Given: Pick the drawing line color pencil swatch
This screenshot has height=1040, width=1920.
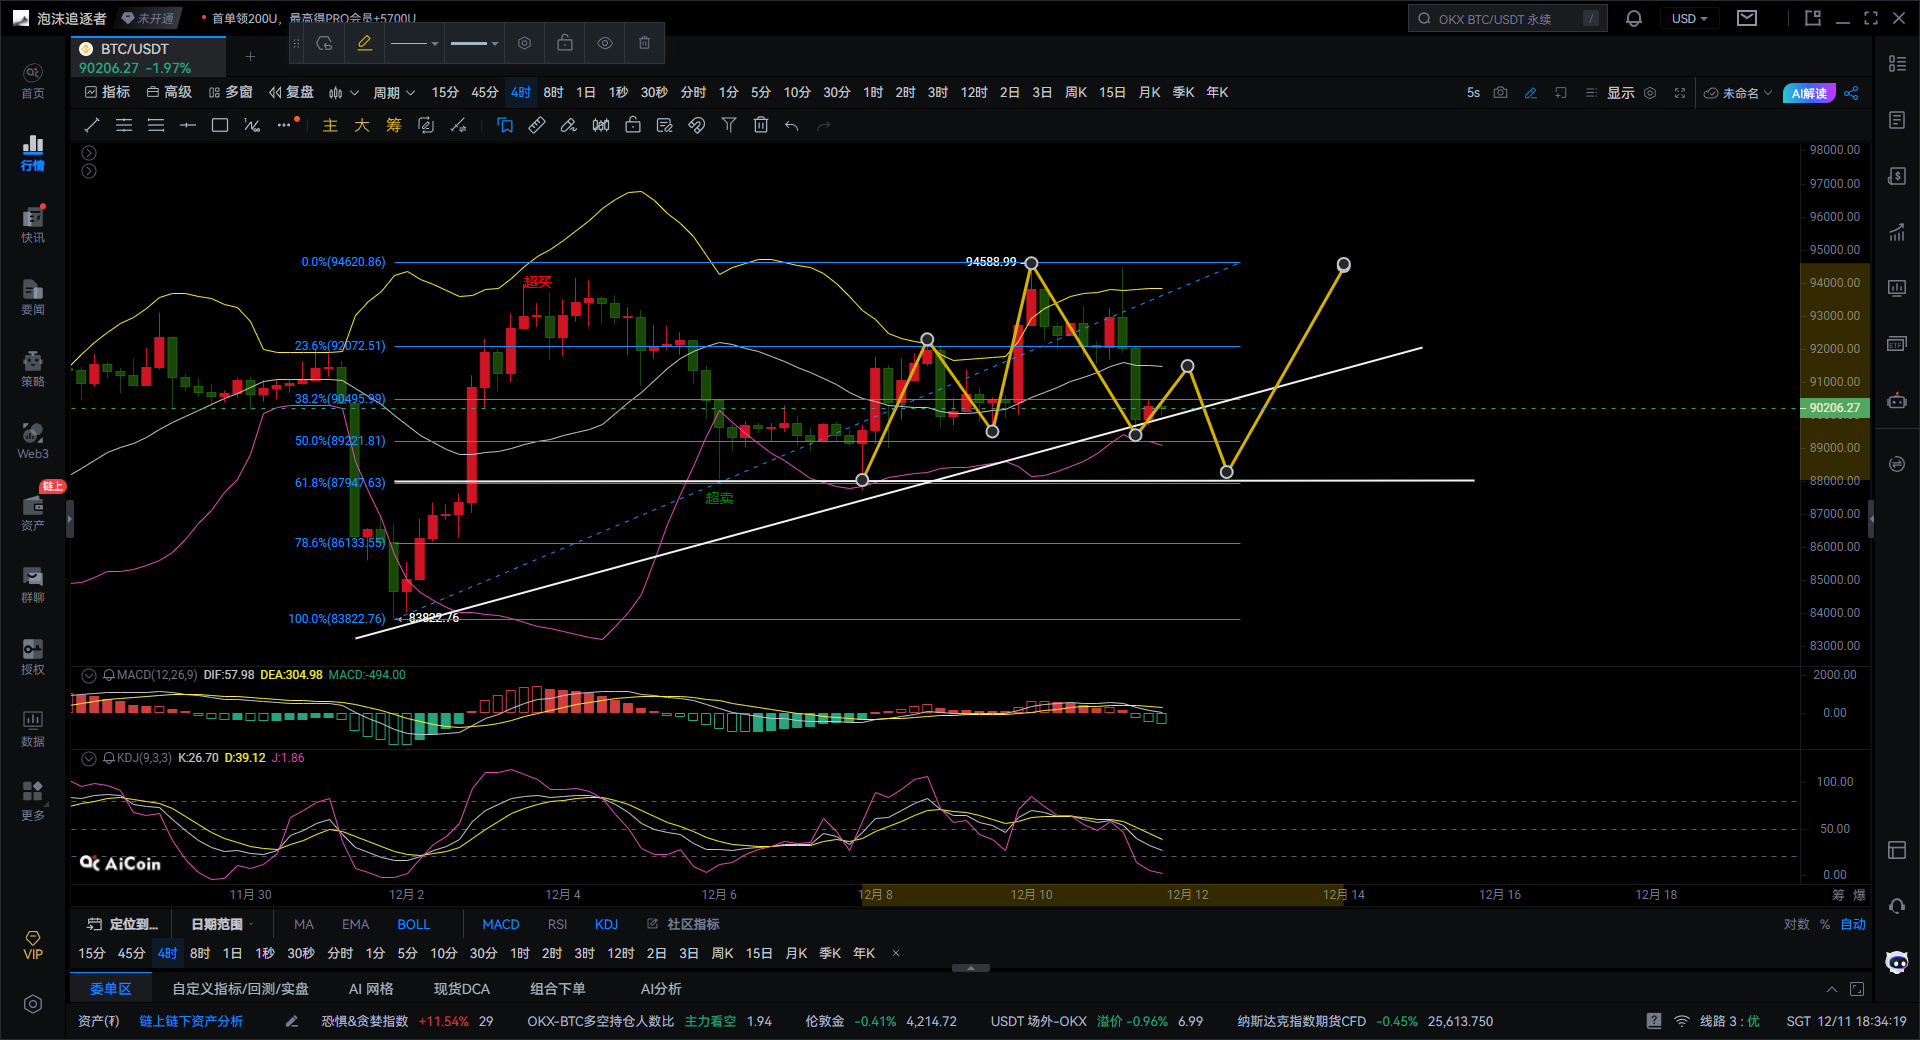Looking at the screenshot, I should tap(365, 43).
